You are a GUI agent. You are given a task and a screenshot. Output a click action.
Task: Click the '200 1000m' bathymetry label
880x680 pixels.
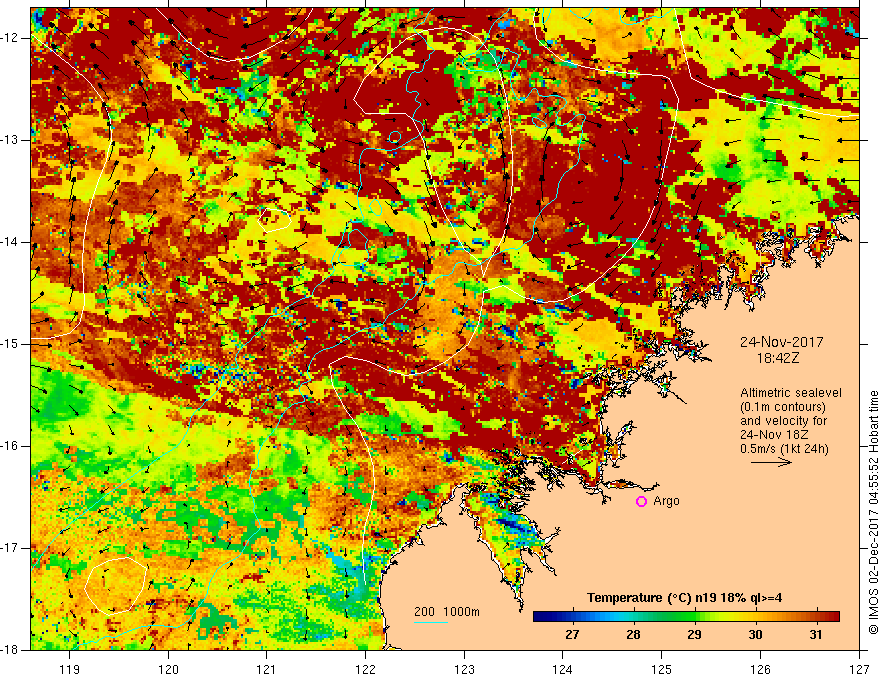pos(447,612)
